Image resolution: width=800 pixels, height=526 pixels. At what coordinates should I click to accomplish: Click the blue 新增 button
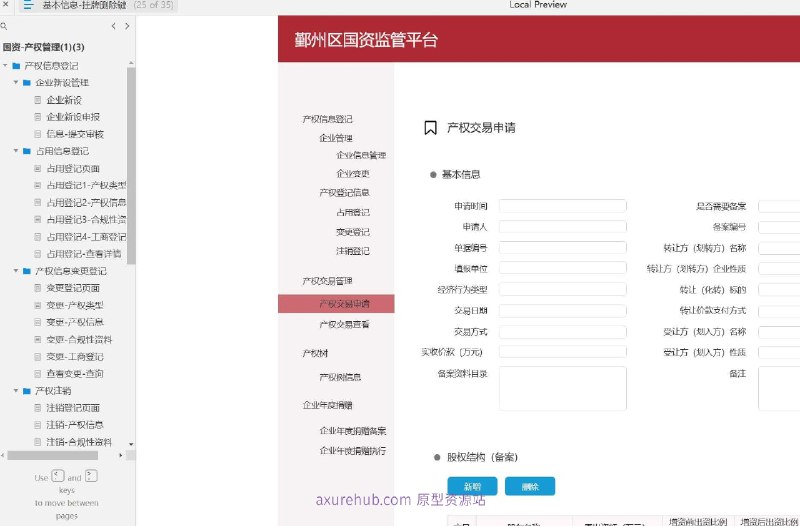click(472, 486)
